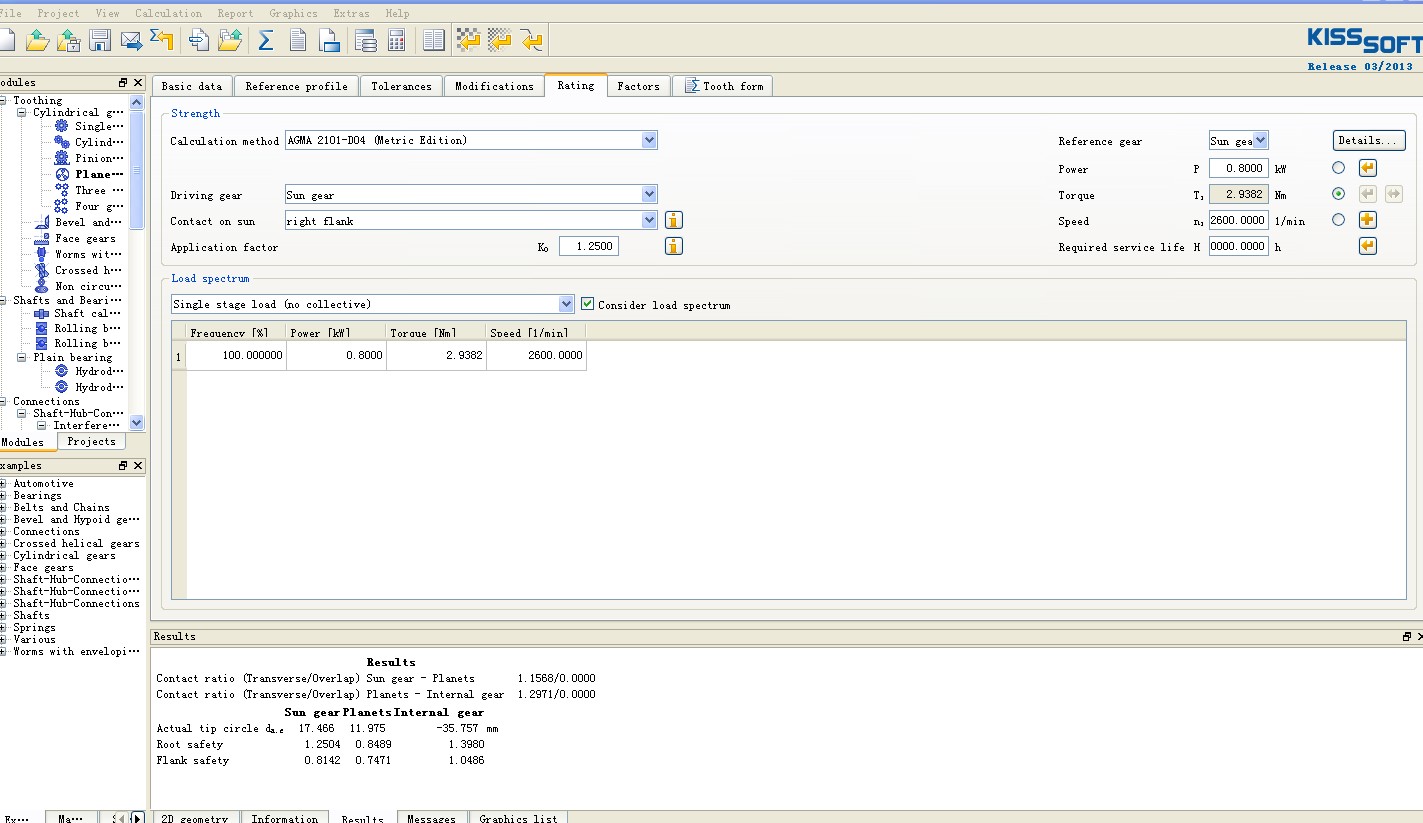Collapse the Toothing tree node
Viewport: 1423px width, 823px height.
(4, 100)
